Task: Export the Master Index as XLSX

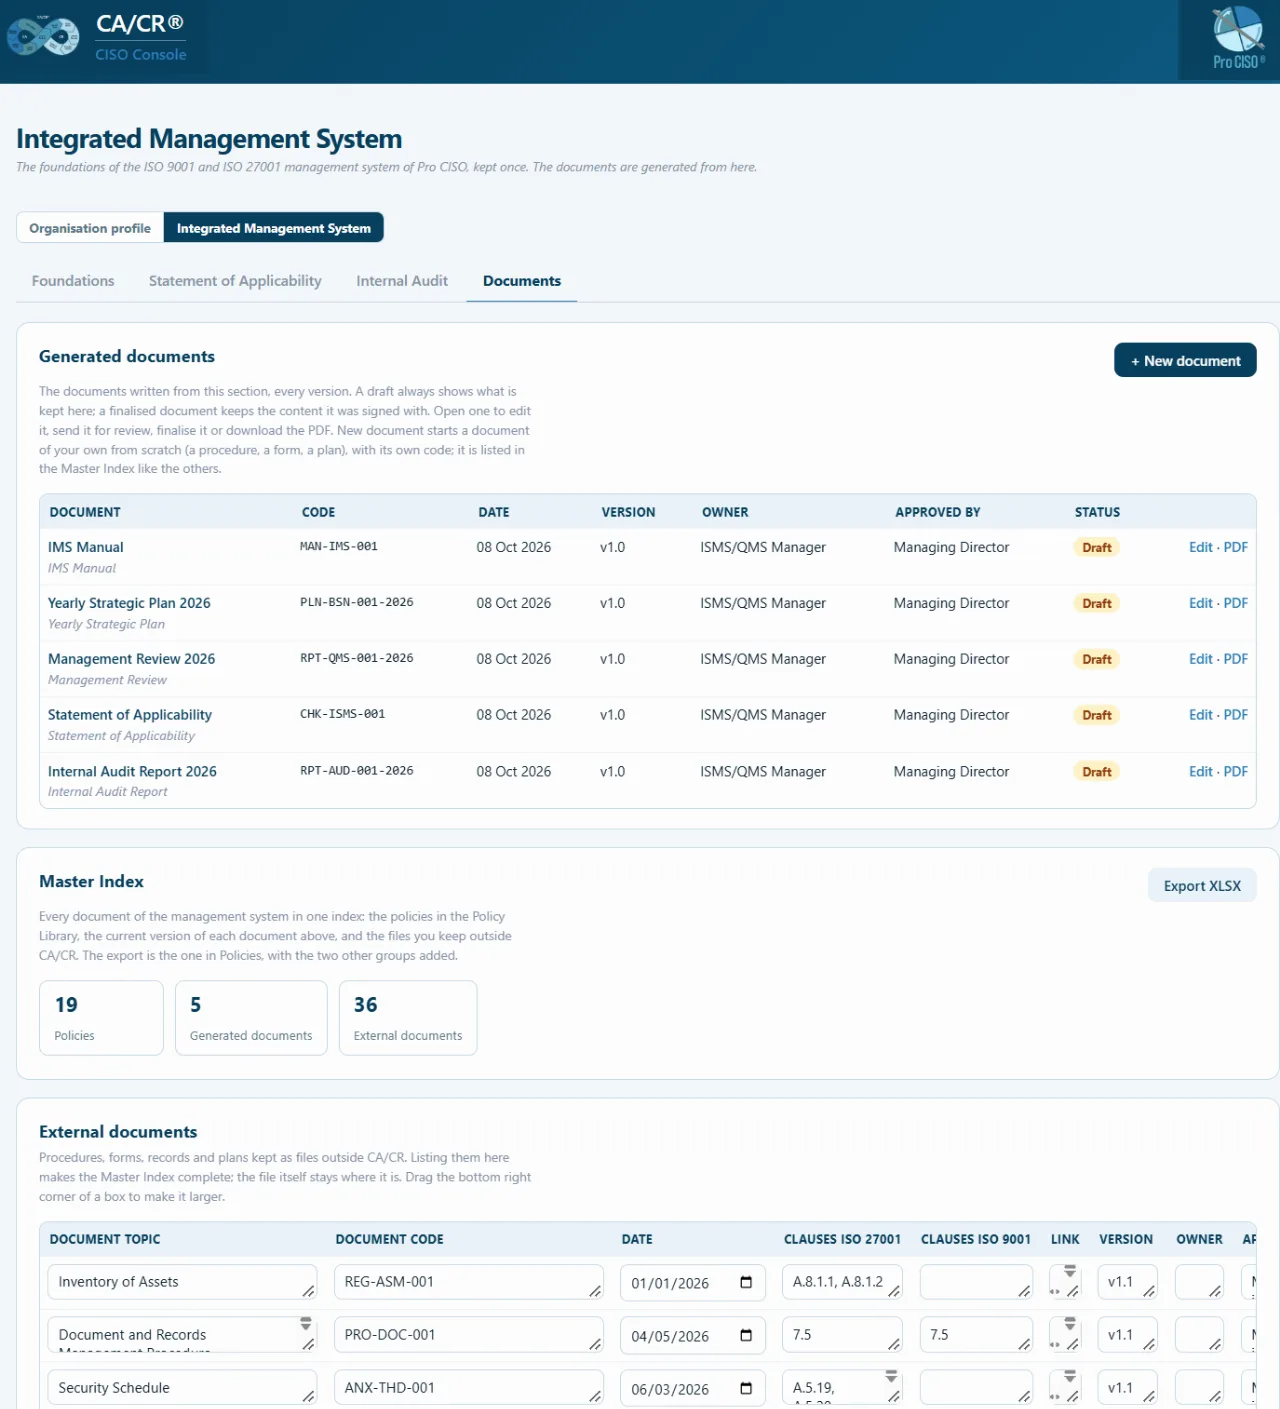Action: (1202, 885)
